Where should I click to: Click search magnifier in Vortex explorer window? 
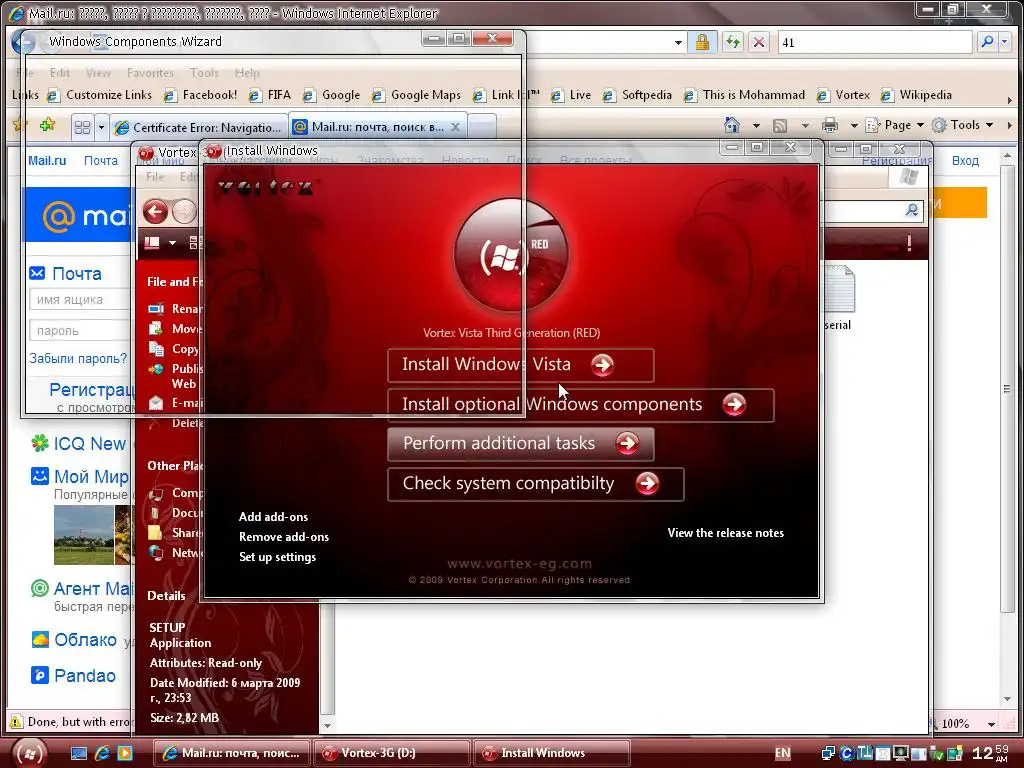(x=911, y=210)
